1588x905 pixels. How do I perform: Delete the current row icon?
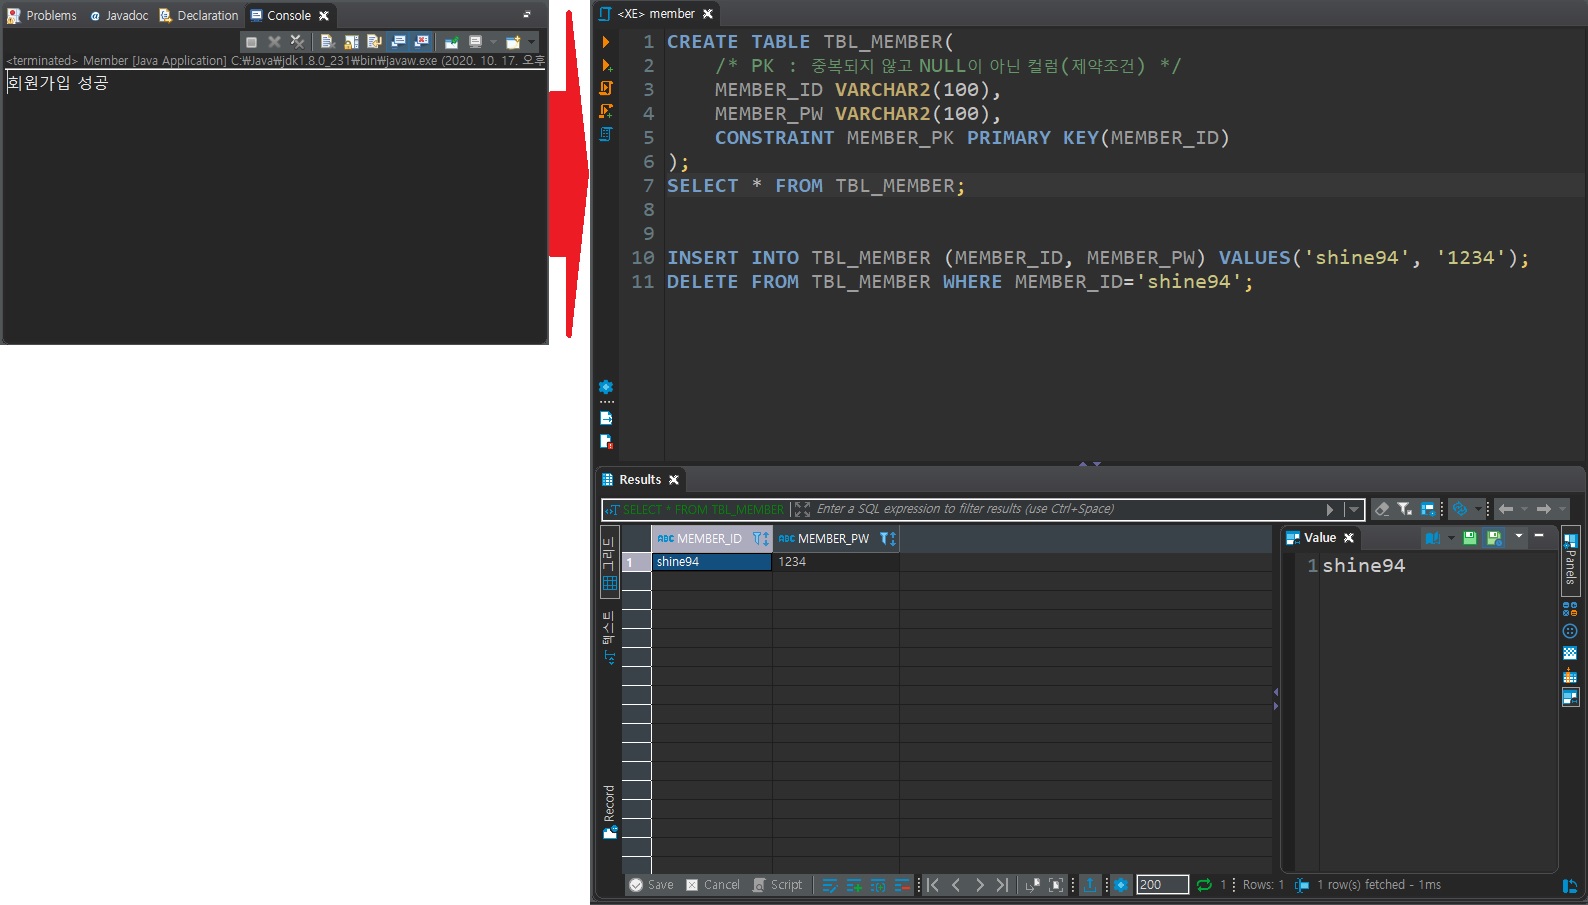click(902, 885)
